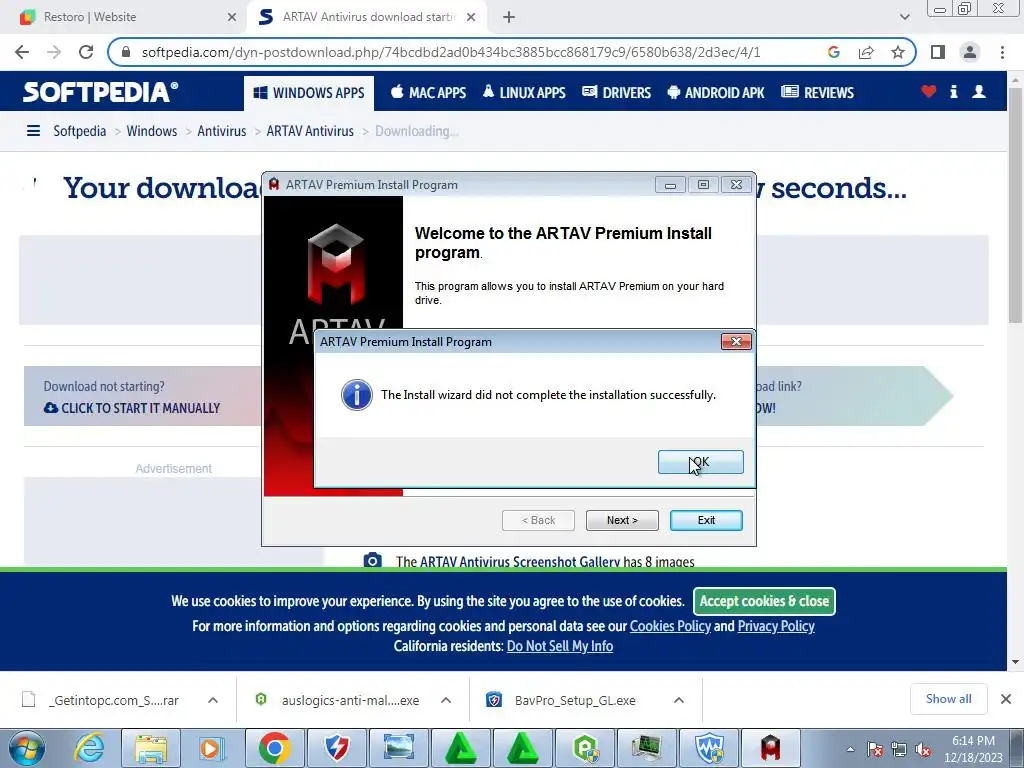
Task: Open the Drivers menu item
Action: coord(616,93)
